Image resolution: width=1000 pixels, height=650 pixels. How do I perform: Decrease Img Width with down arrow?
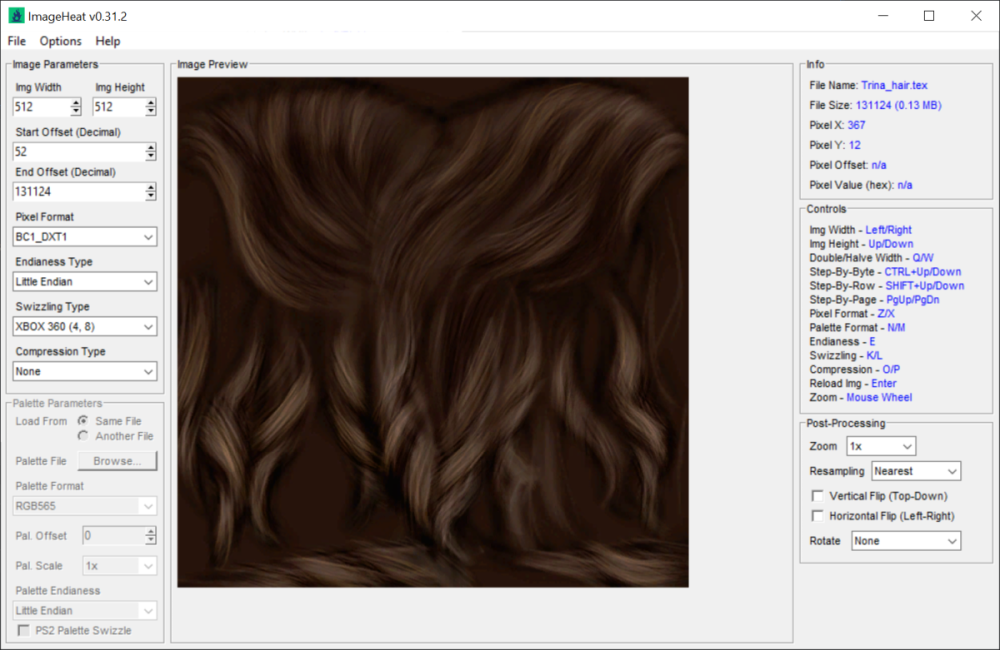[x=76, y=111]
